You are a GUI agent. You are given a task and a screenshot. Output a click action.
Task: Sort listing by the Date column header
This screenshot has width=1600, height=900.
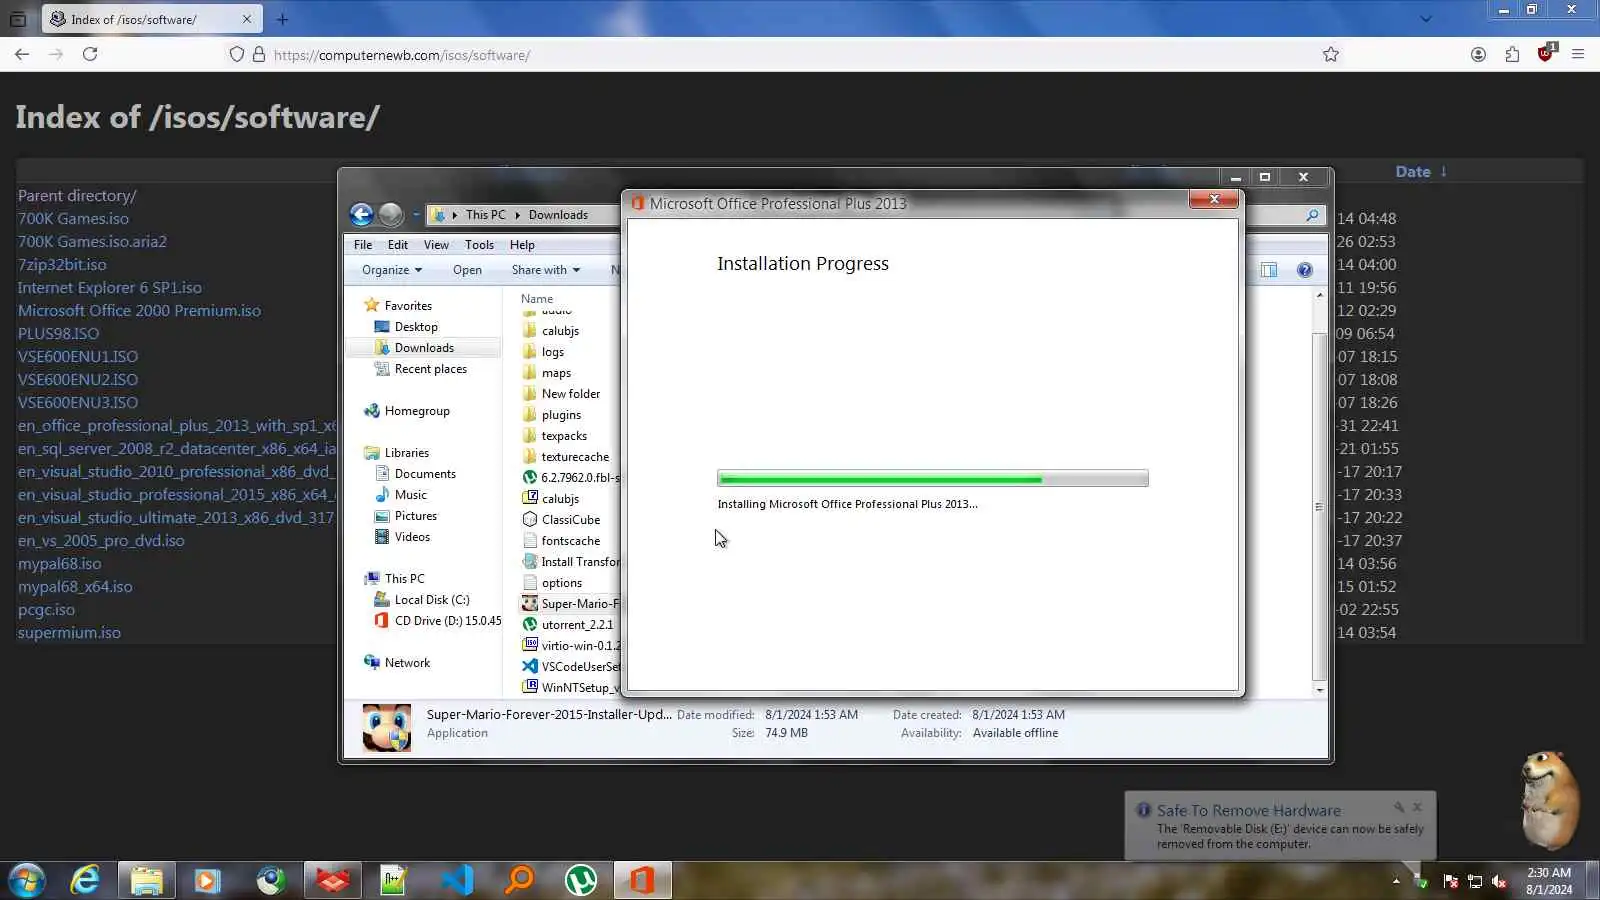pos(1413,172)
